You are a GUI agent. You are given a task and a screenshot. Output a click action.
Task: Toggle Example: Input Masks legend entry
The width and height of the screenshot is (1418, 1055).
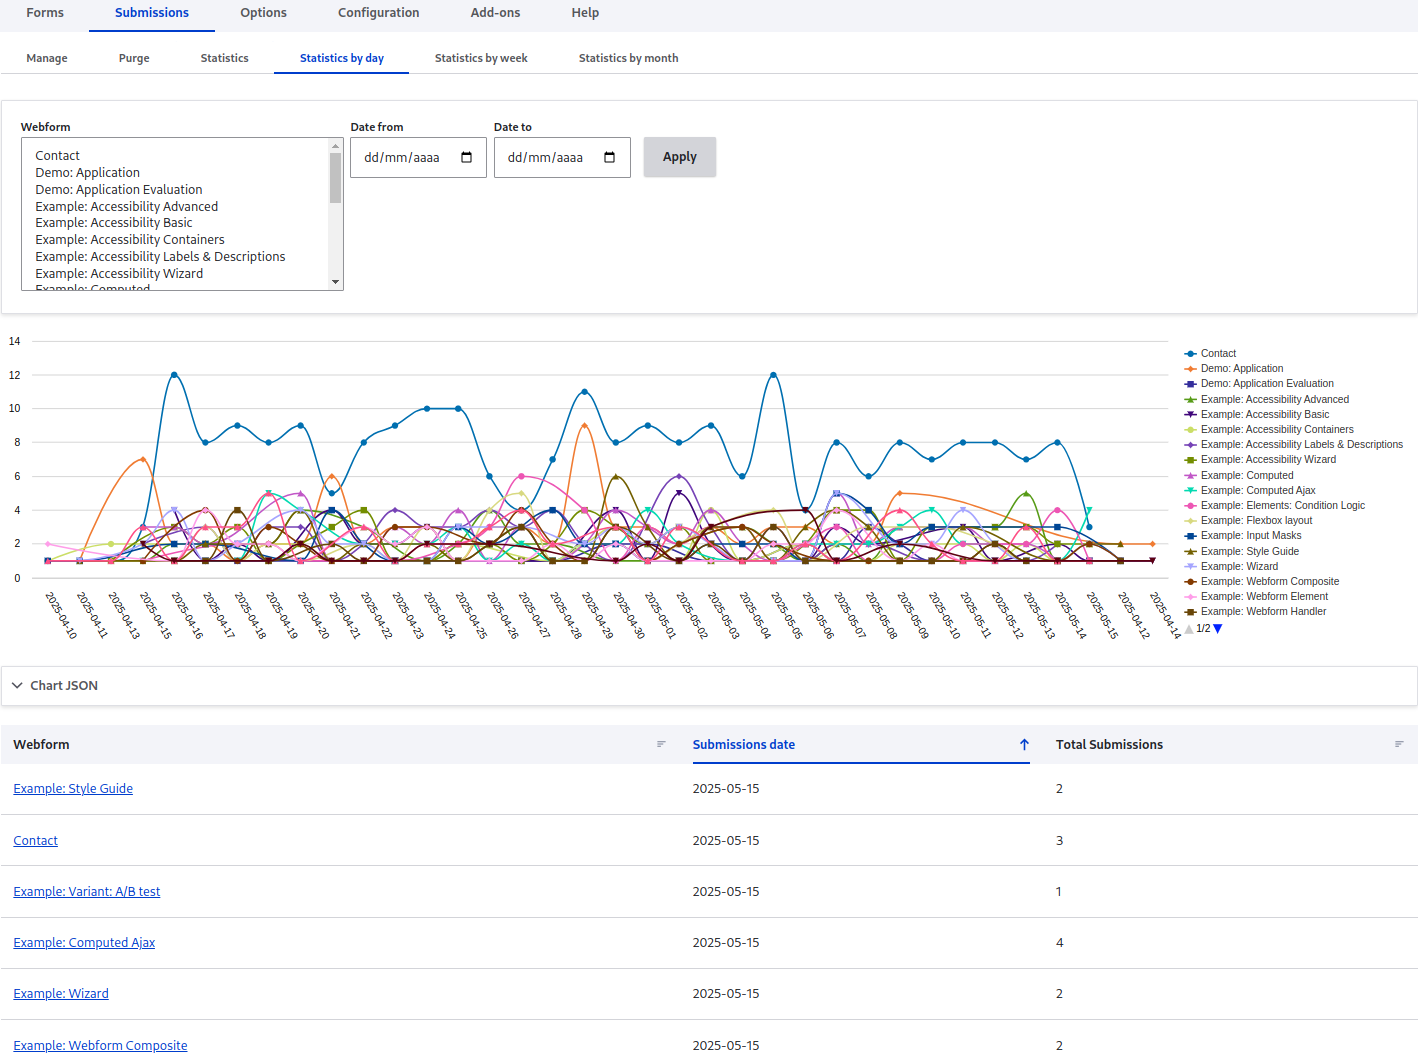(1243, 535)
